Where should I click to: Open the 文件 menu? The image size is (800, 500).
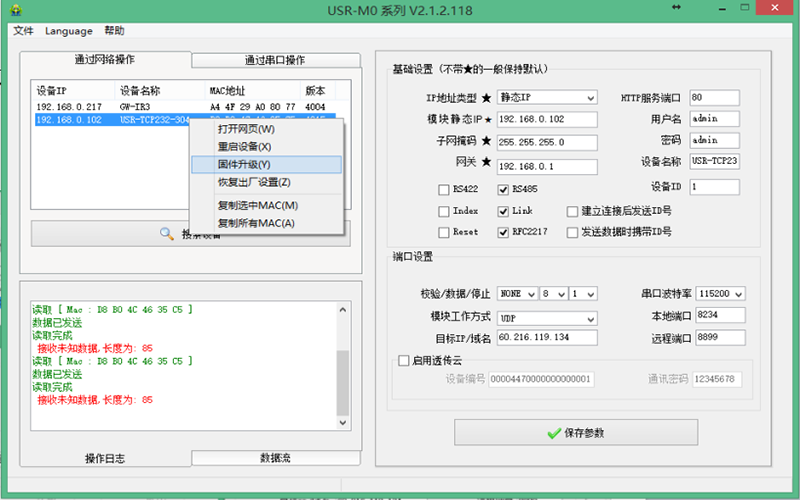click(24, 31)
